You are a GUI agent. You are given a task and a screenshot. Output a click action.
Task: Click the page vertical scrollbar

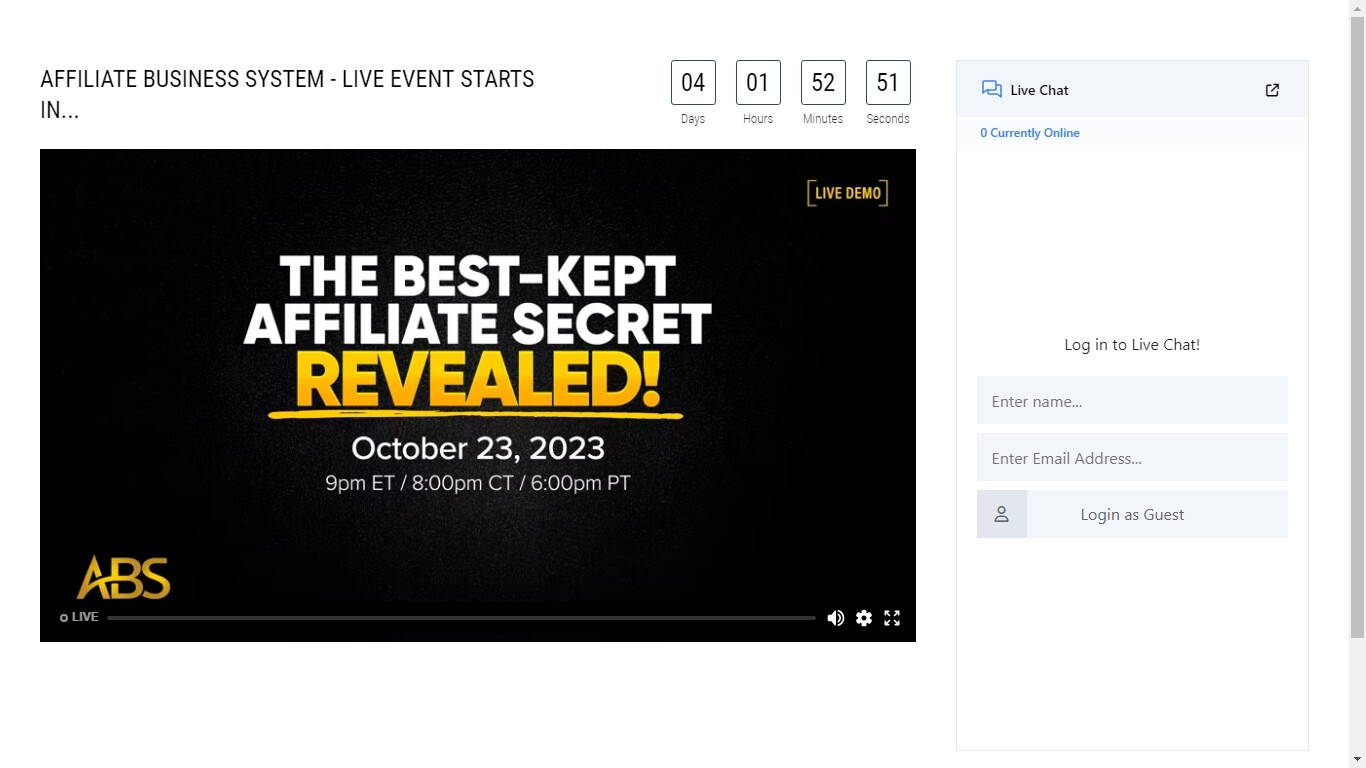pyautogui.click(x=1357, y=328)
